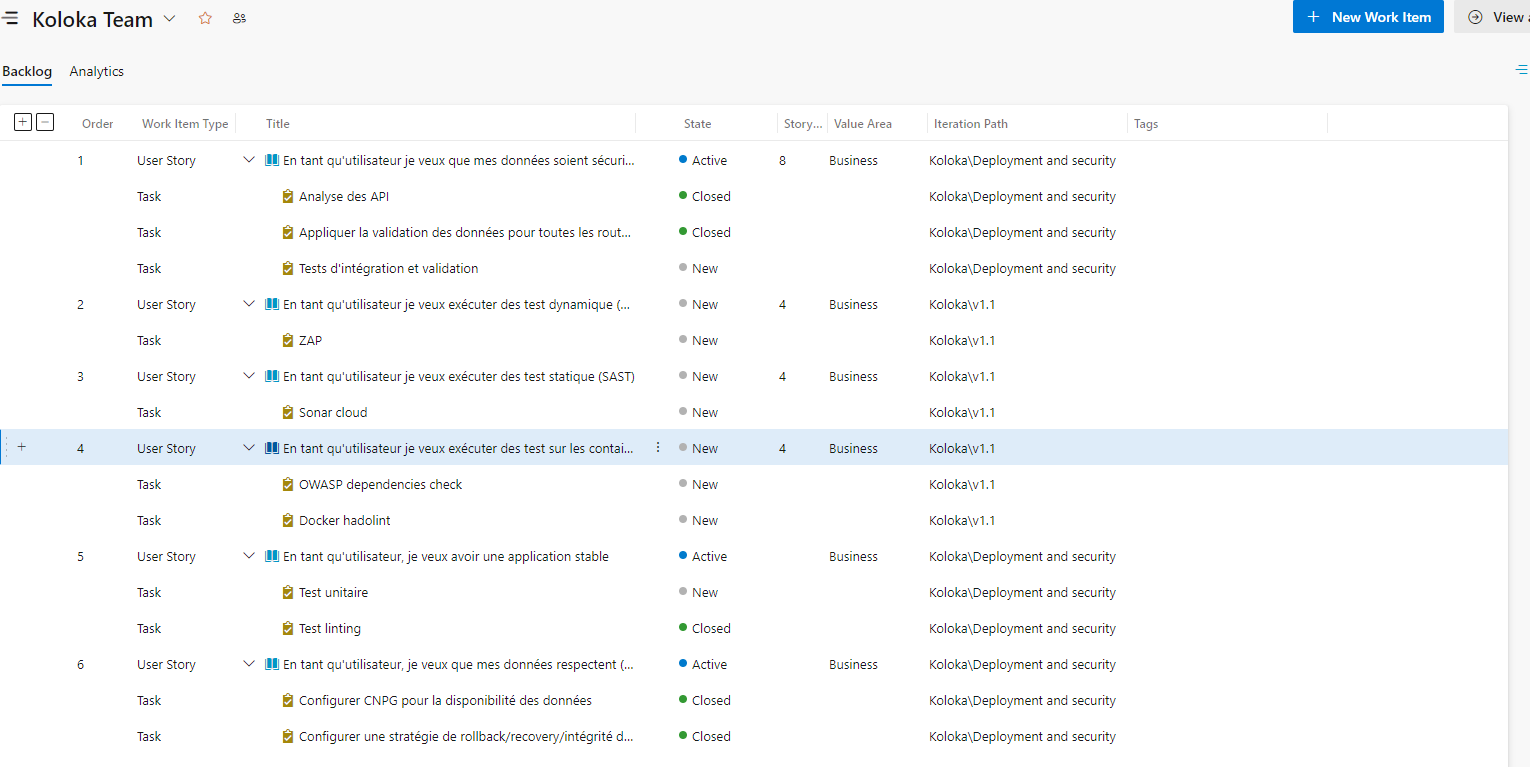Collapse the stable application user story

249,556
